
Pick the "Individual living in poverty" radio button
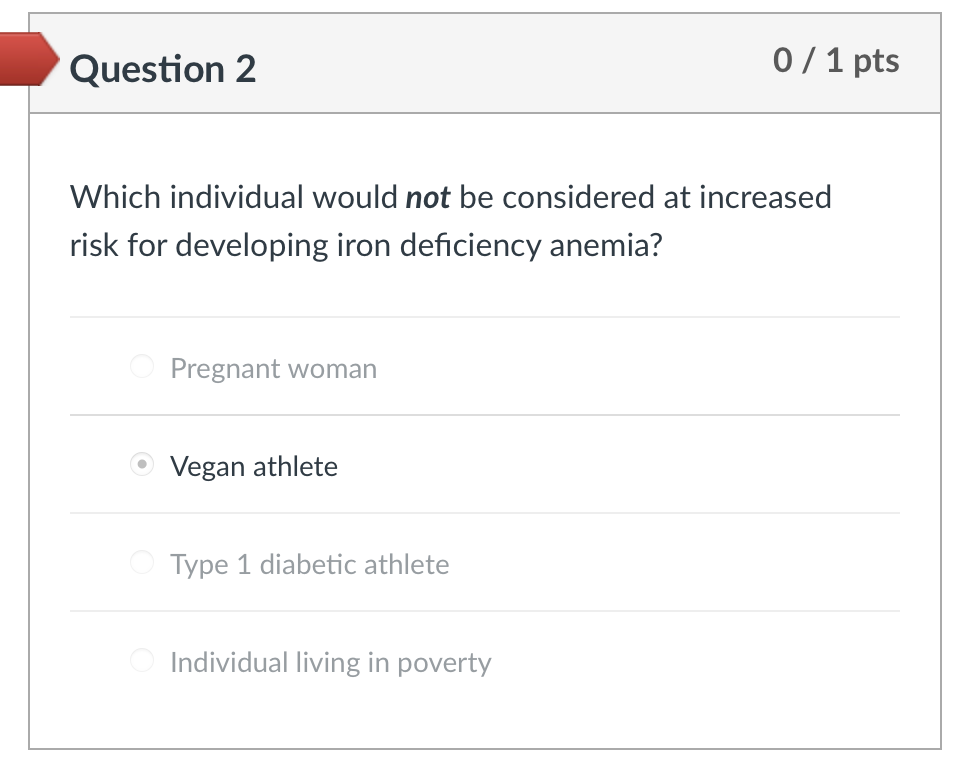(142, 662)
